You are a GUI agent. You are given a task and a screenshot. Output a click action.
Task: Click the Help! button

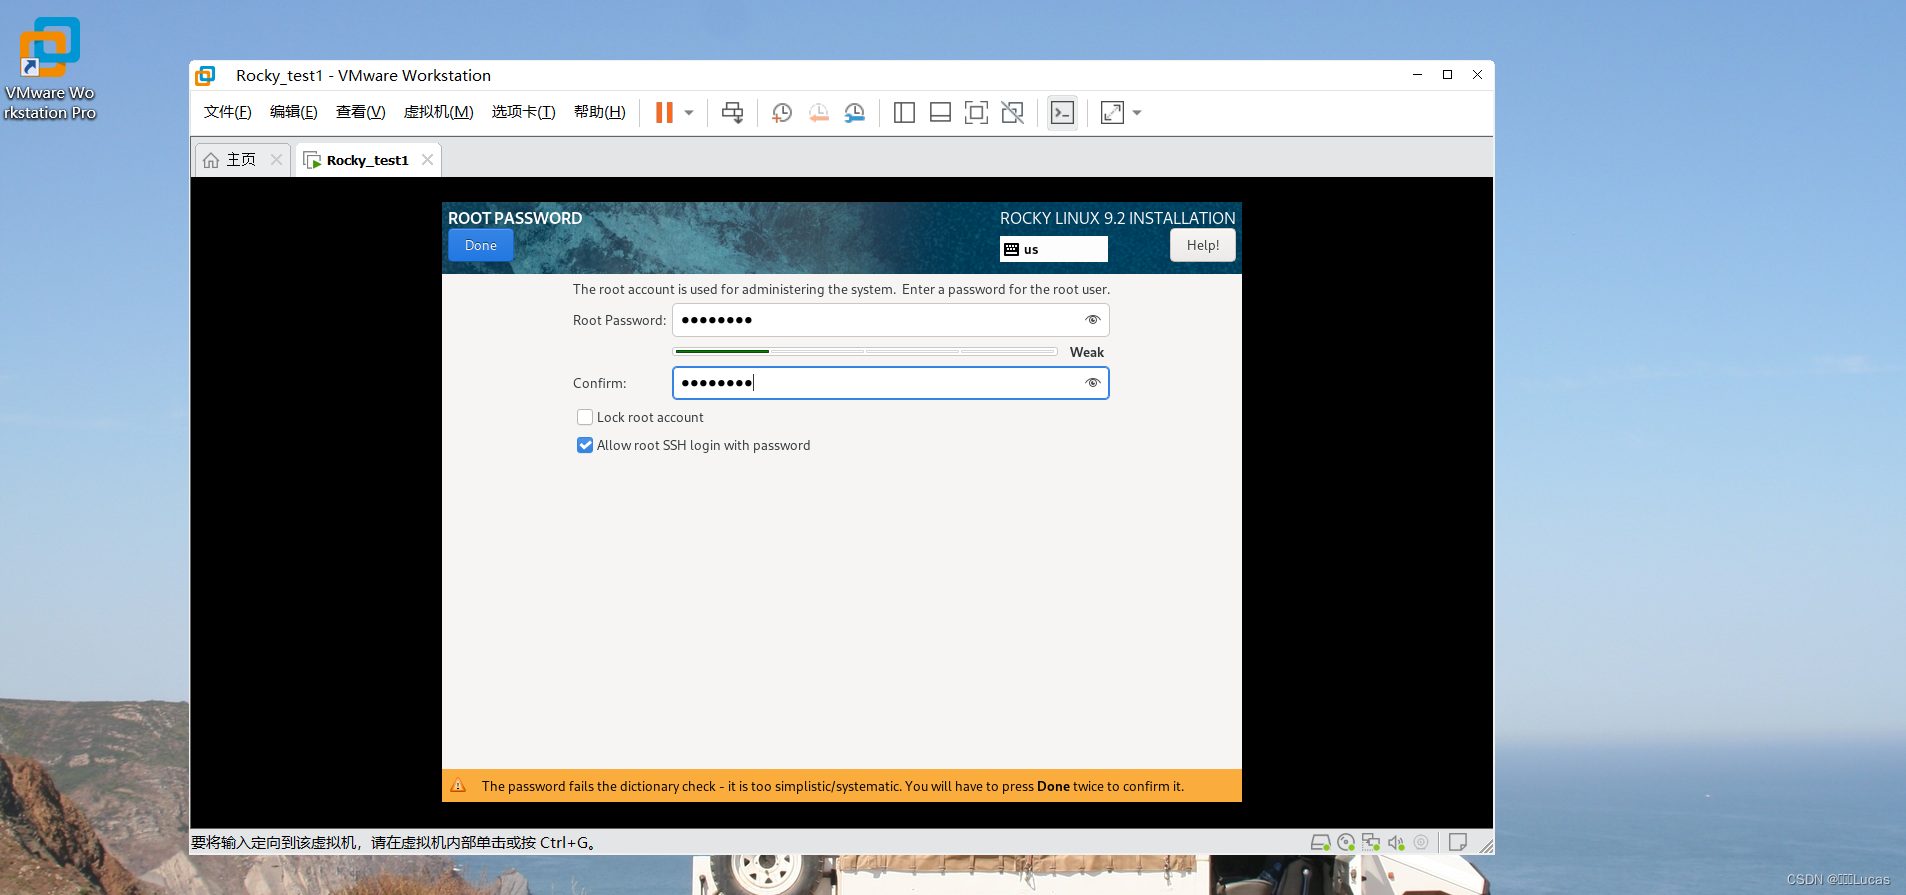[x=1203, y=245]
